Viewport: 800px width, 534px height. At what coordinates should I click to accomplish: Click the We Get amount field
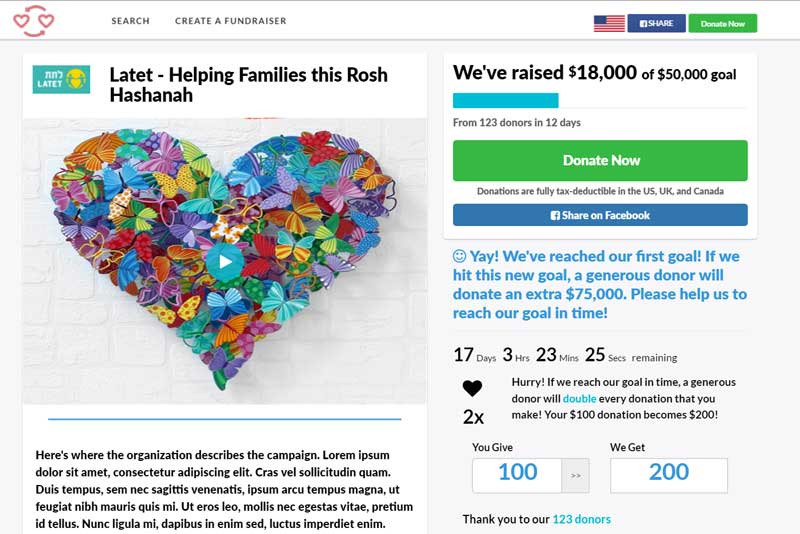[668, 474]
